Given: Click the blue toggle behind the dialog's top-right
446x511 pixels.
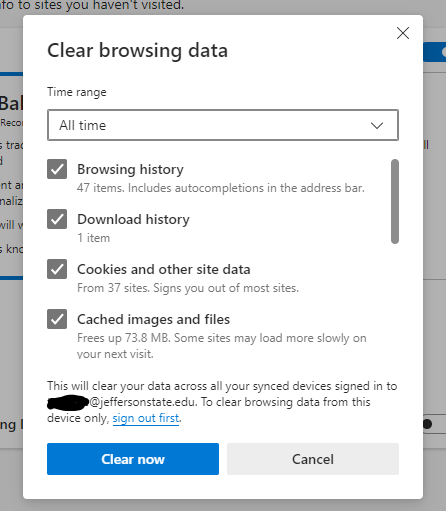Looking at the screenshot, I should (435, 52).
